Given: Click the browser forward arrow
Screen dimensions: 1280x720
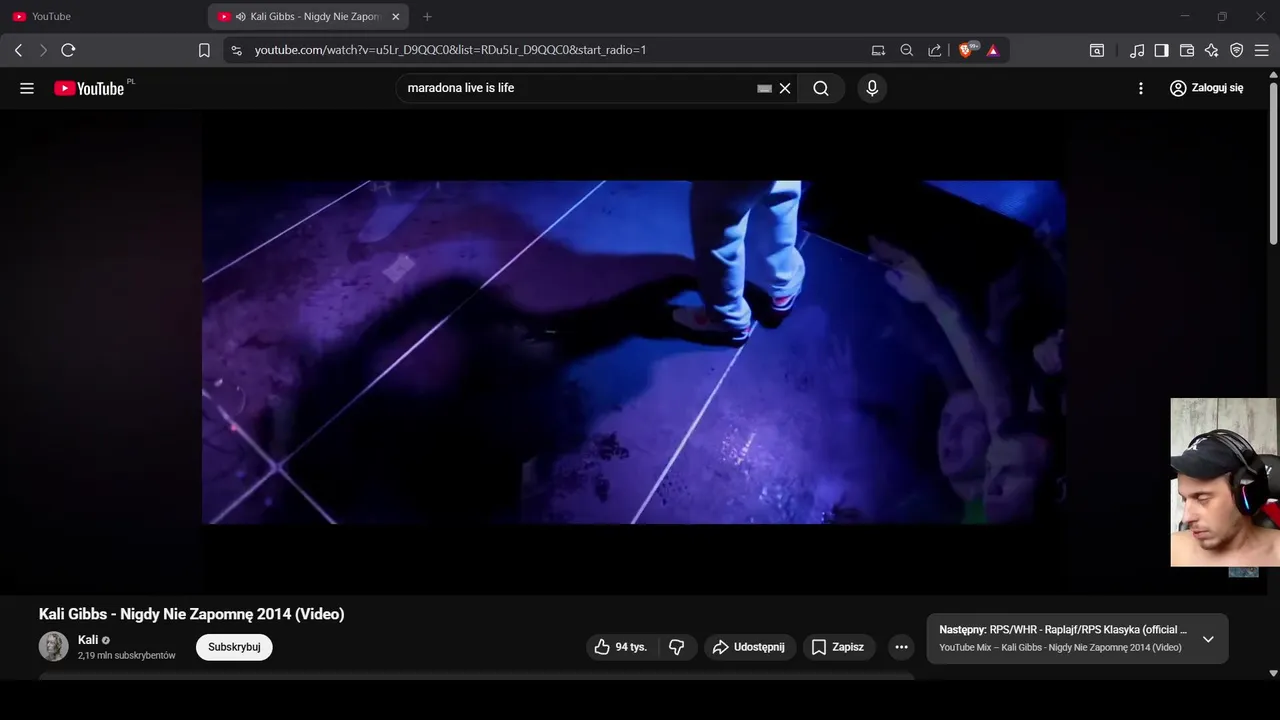Looking at the screenshot, I should [43, 50].
